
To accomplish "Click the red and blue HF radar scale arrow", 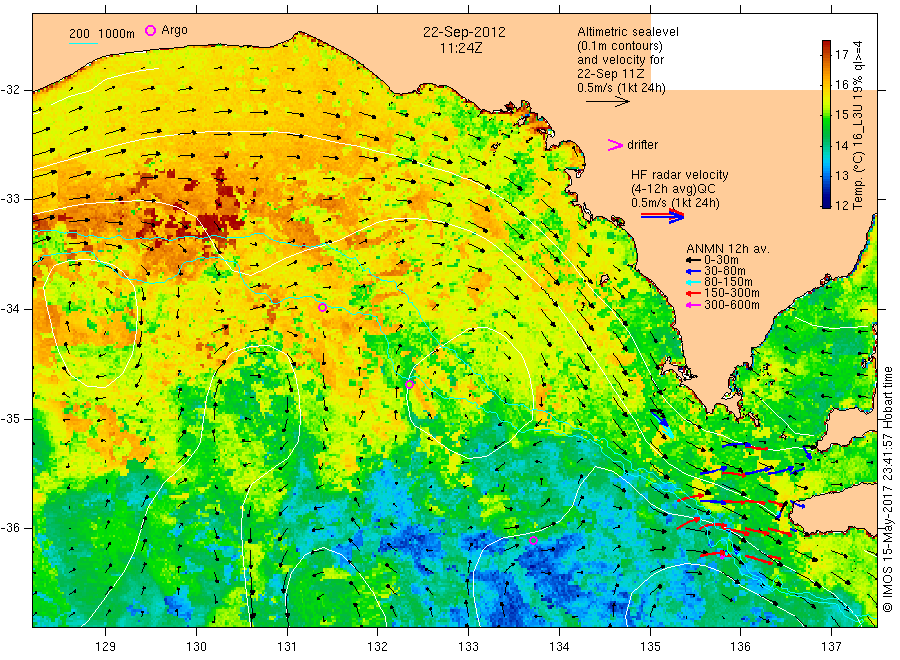I will coord(662,216).
